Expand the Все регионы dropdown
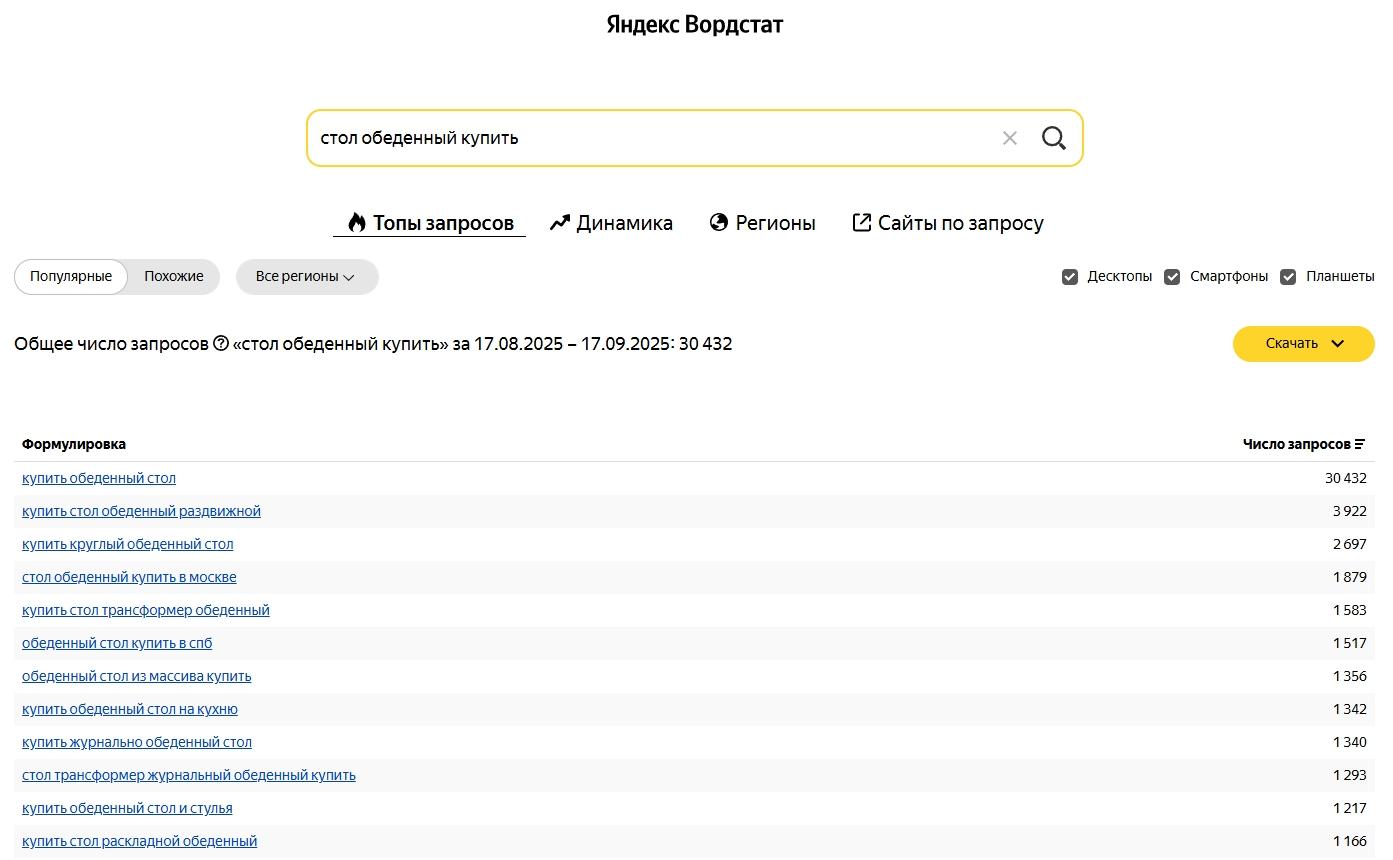This screenshot has width=1393, height=860. pyautogui.click(x=306, y=277)
